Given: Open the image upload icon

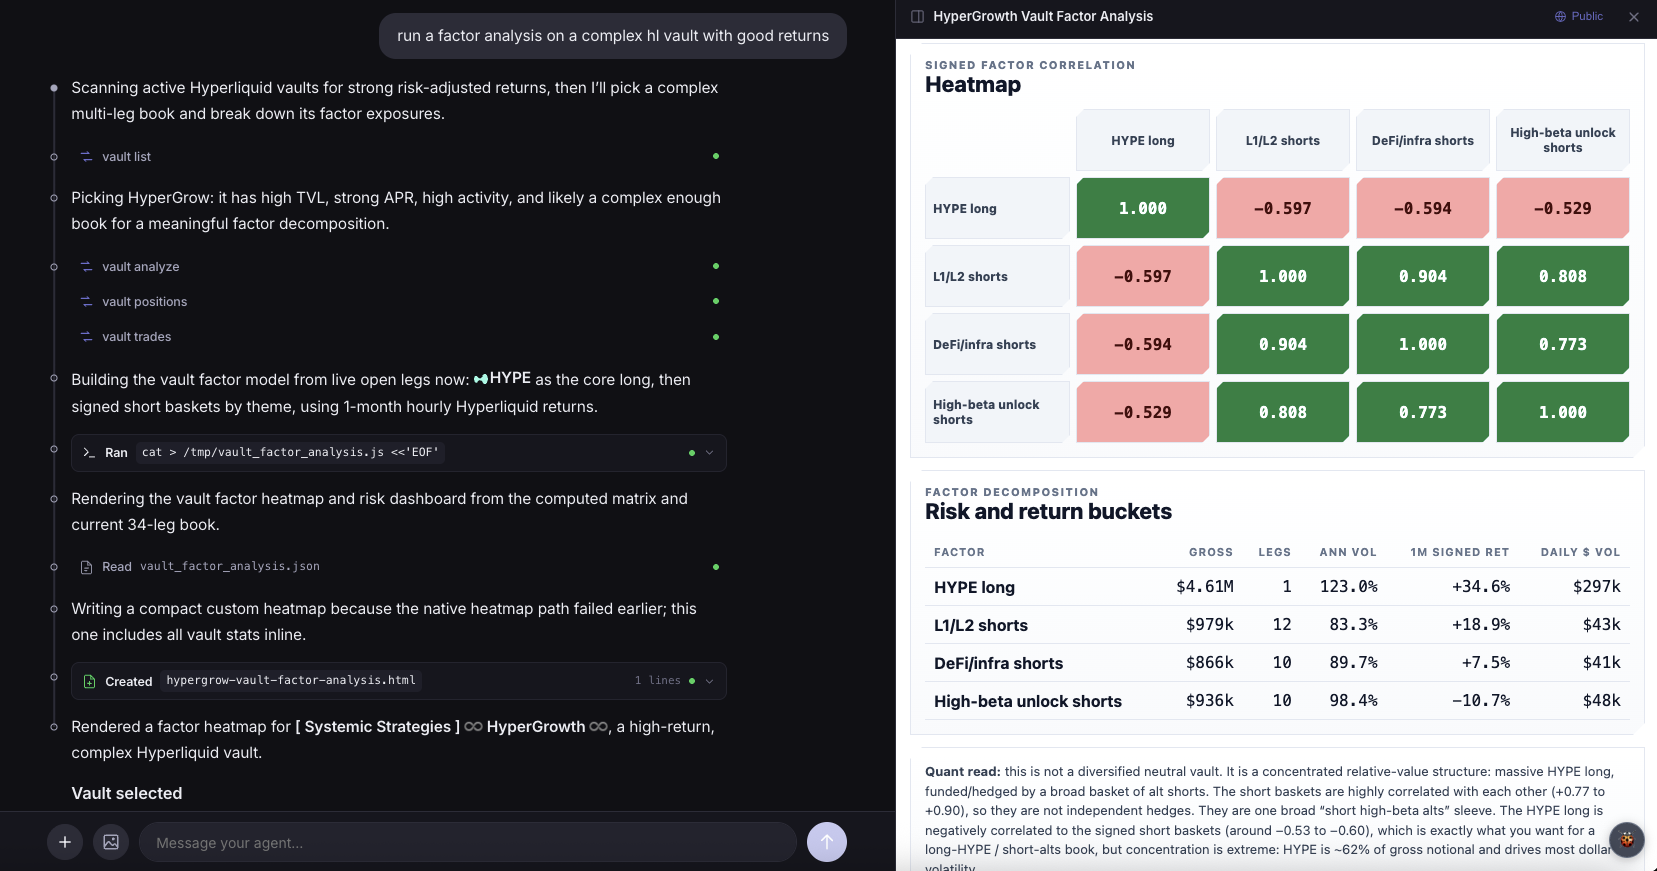Looking at the screenshot, I should (111, 842).
